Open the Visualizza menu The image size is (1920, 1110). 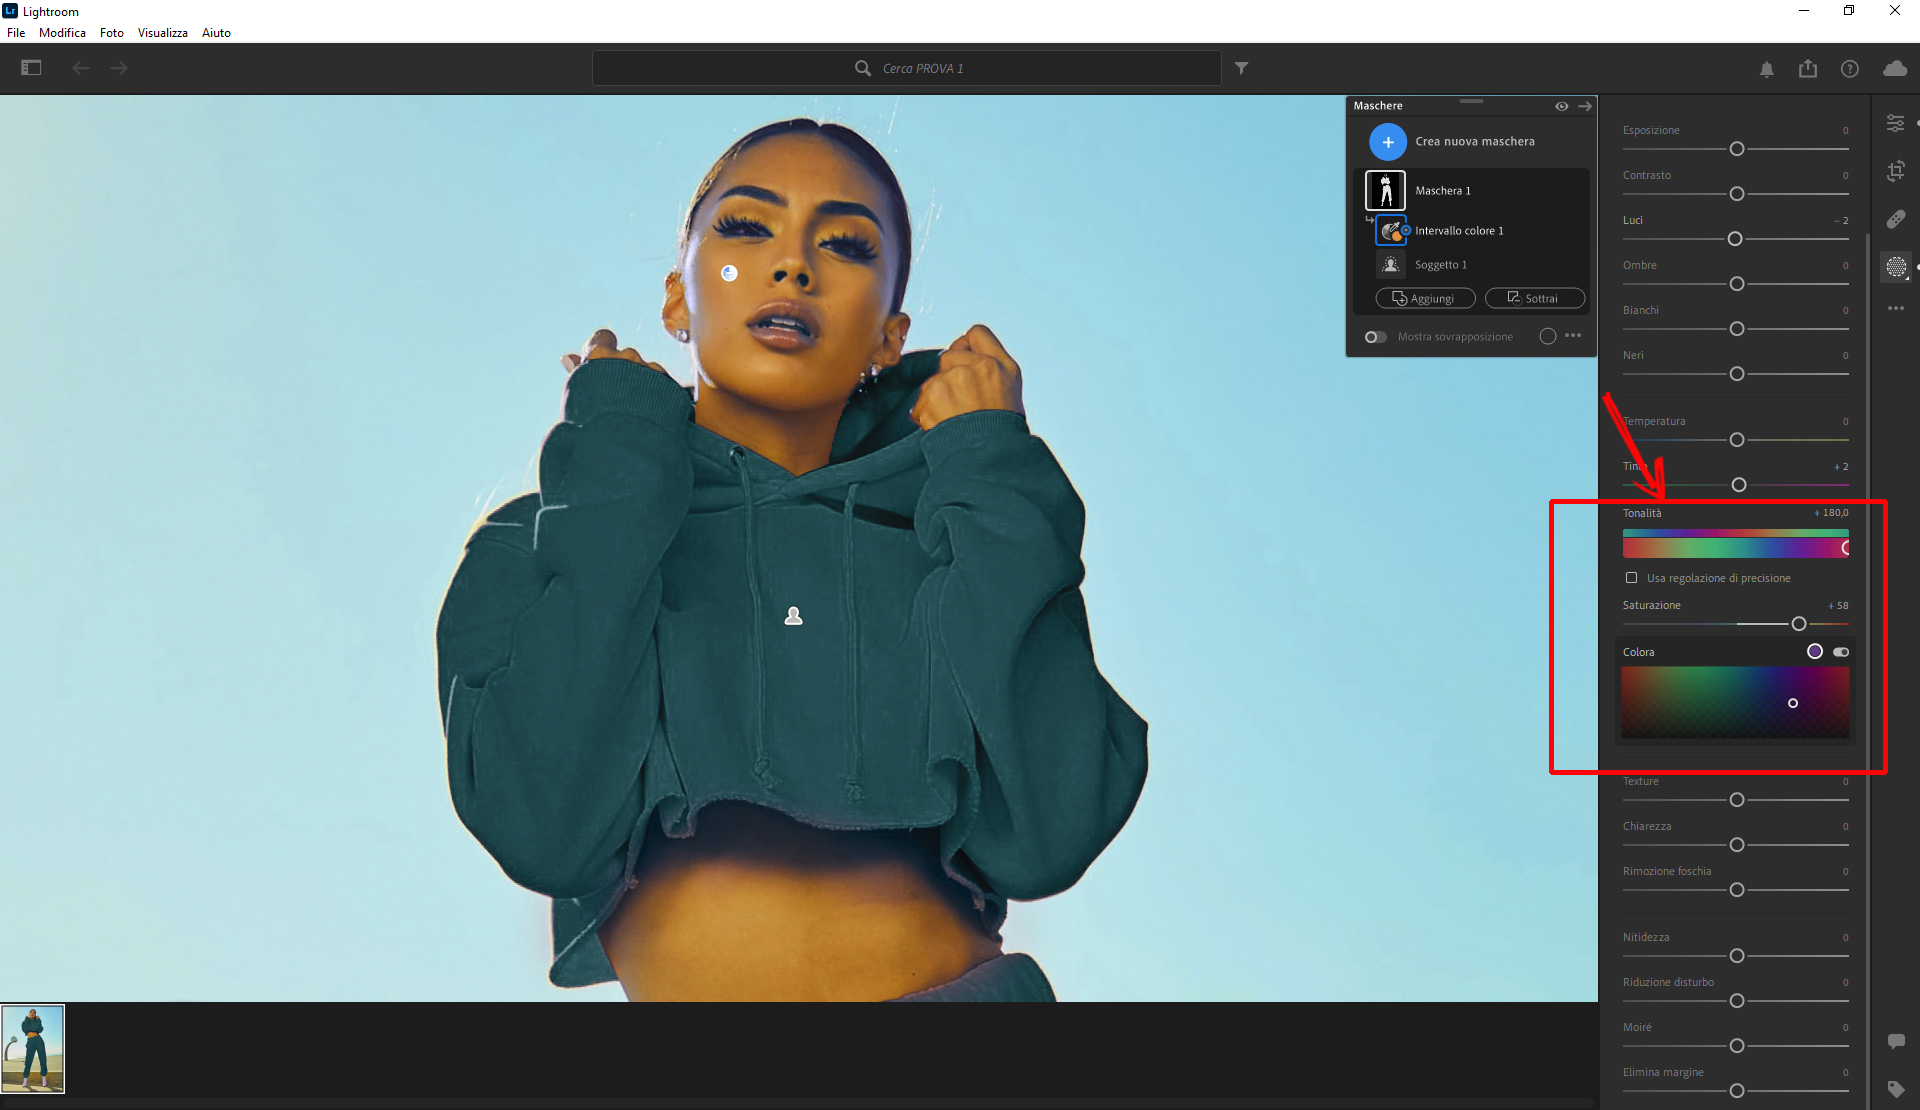click(162, 33)
